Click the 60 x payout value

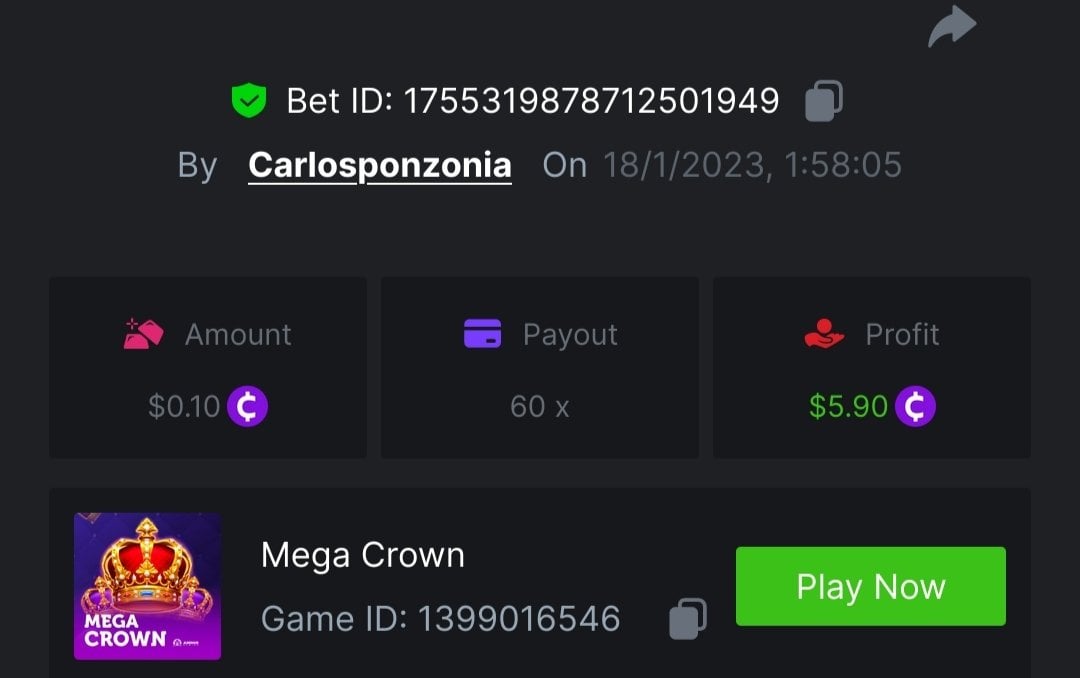pyautogui.click(x=539, y=407)
